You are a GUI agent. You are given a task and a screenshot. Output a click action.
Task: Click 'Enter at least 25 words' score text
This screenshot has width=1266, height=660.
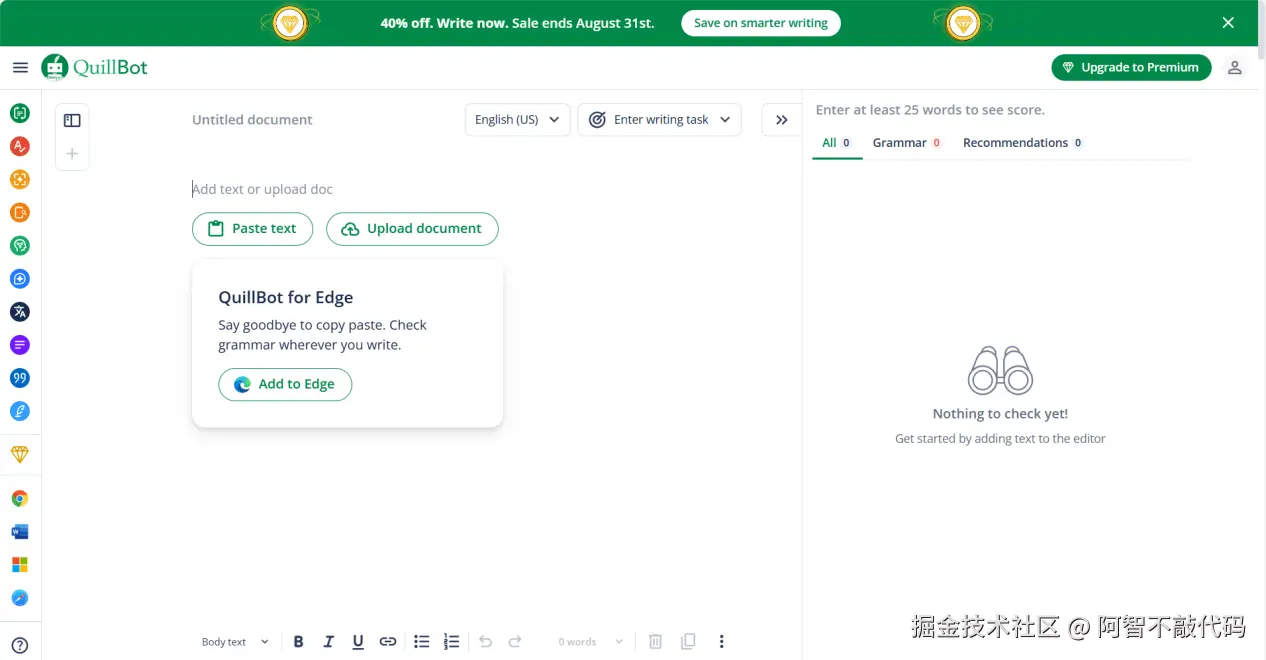coord(930,110)
